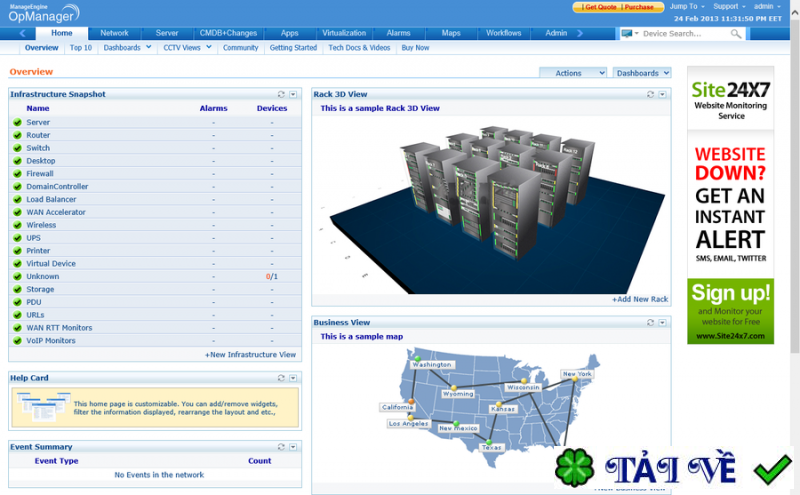The height and width of the screenshot is (495, 800).
Task: Open the Workflows tab
Action: click(504, 33)
